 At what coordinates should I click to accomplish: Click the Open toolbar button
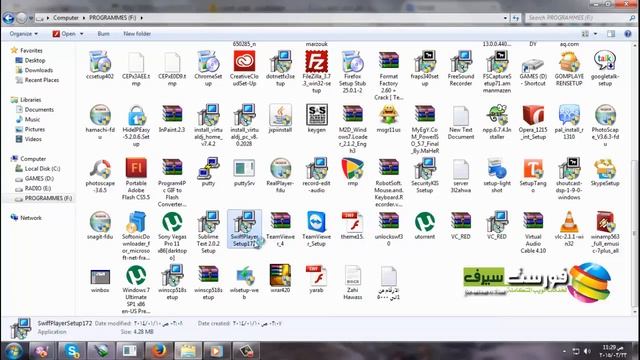pyautogui.click(x=64, y=34)
